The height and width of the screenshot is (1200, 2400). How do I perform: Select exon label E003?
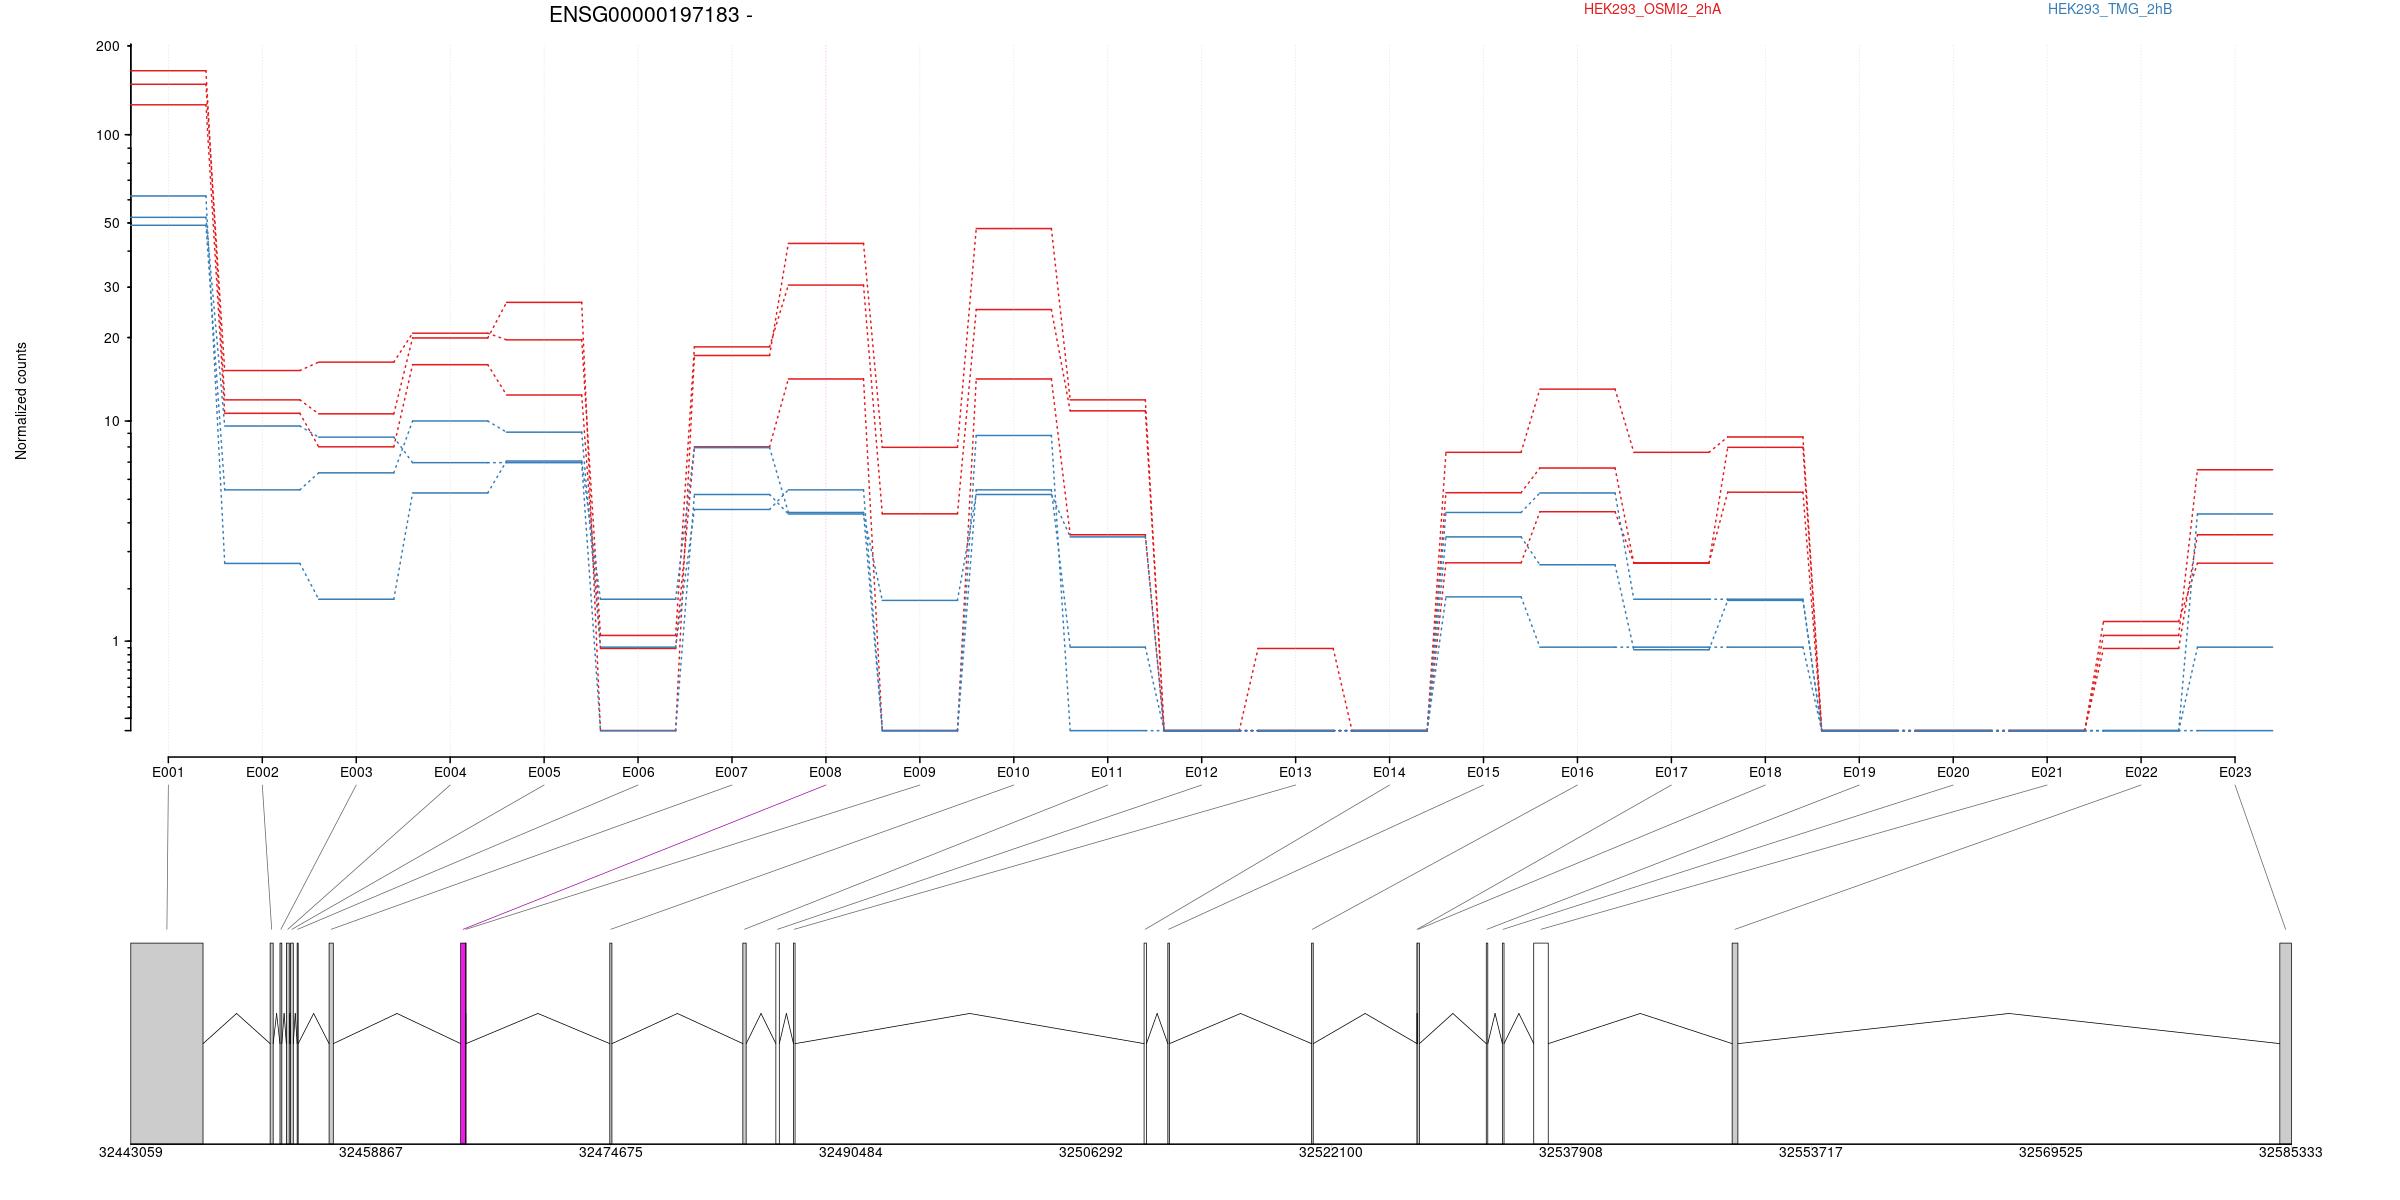coord(356,772)
